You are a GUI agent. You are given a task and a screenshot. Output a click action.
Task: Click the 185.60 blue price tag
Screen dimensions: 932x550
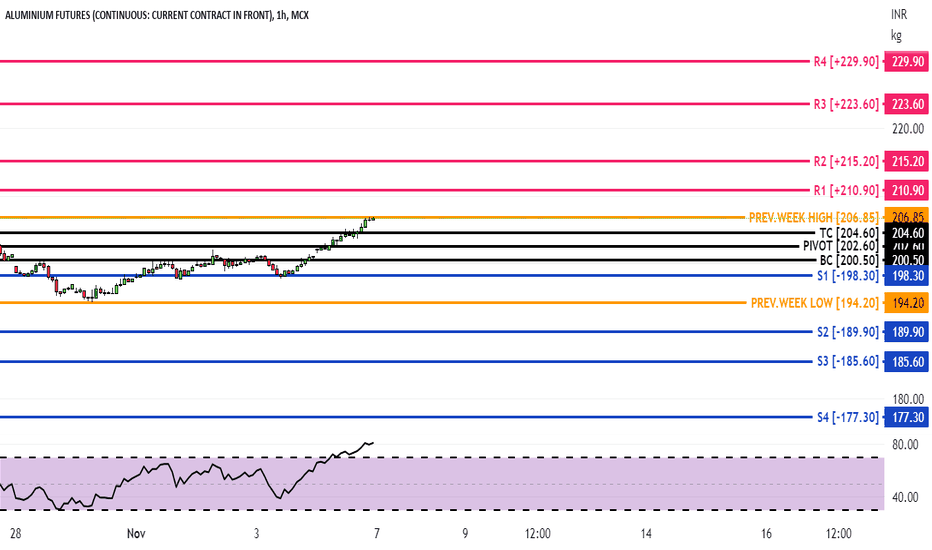[906, 362]
